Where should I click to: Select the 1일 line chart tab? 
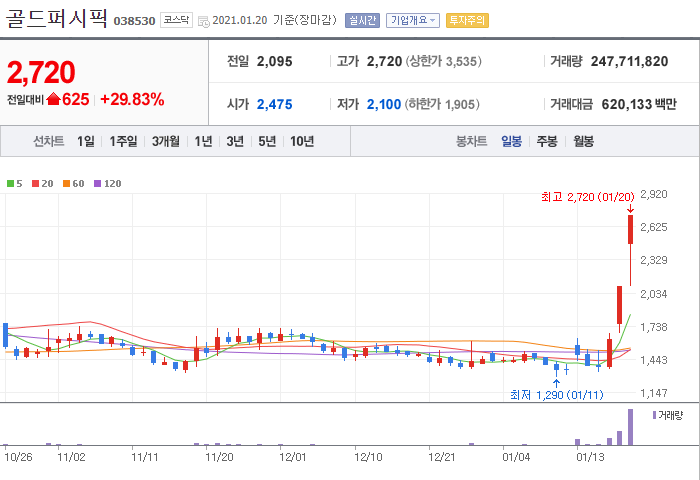86,142
